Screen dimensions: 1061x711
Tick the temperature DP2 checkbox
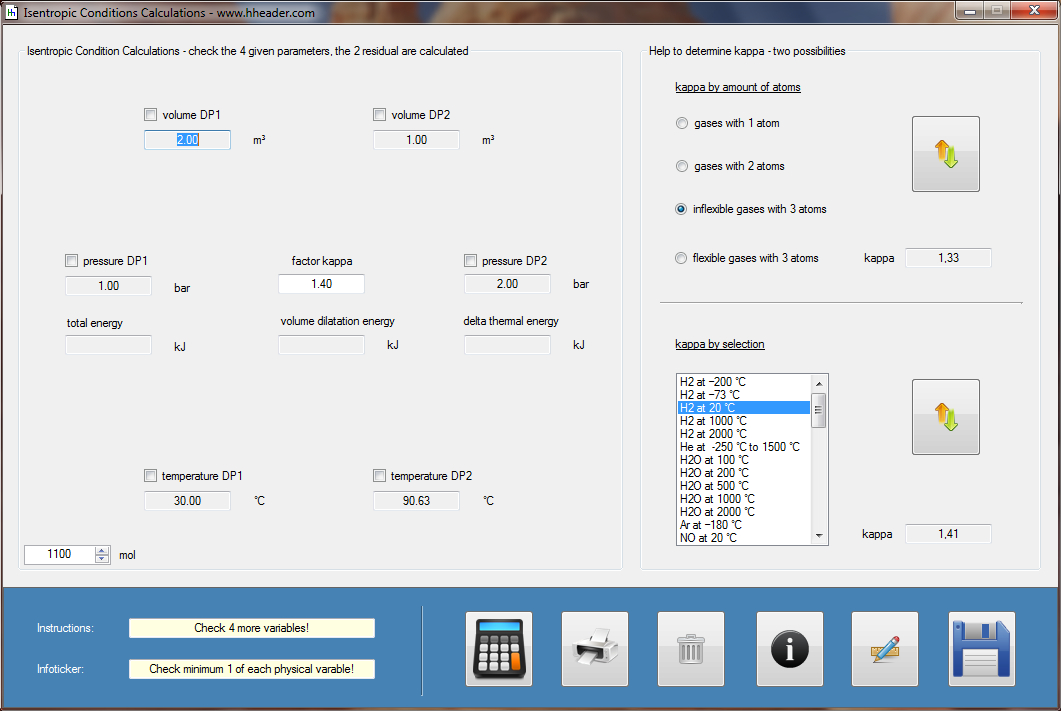coord(380,476)
